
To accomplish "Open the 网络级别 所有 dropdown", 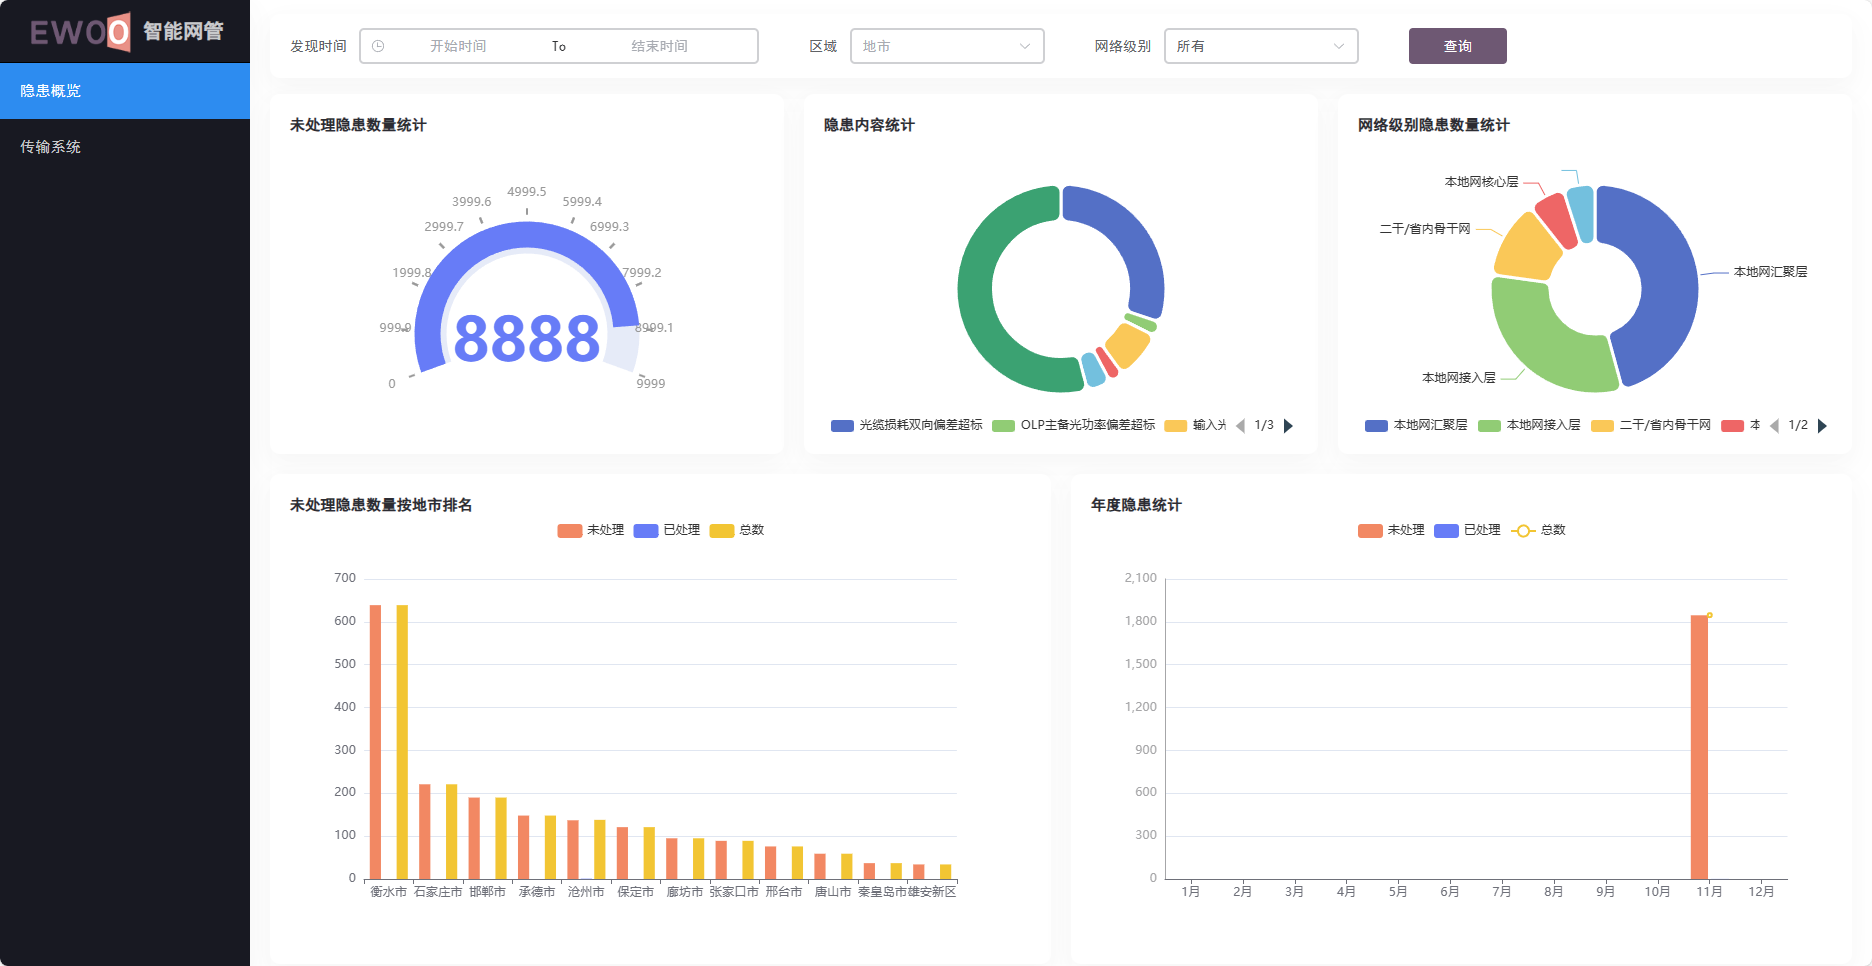I will [1261, 46].
